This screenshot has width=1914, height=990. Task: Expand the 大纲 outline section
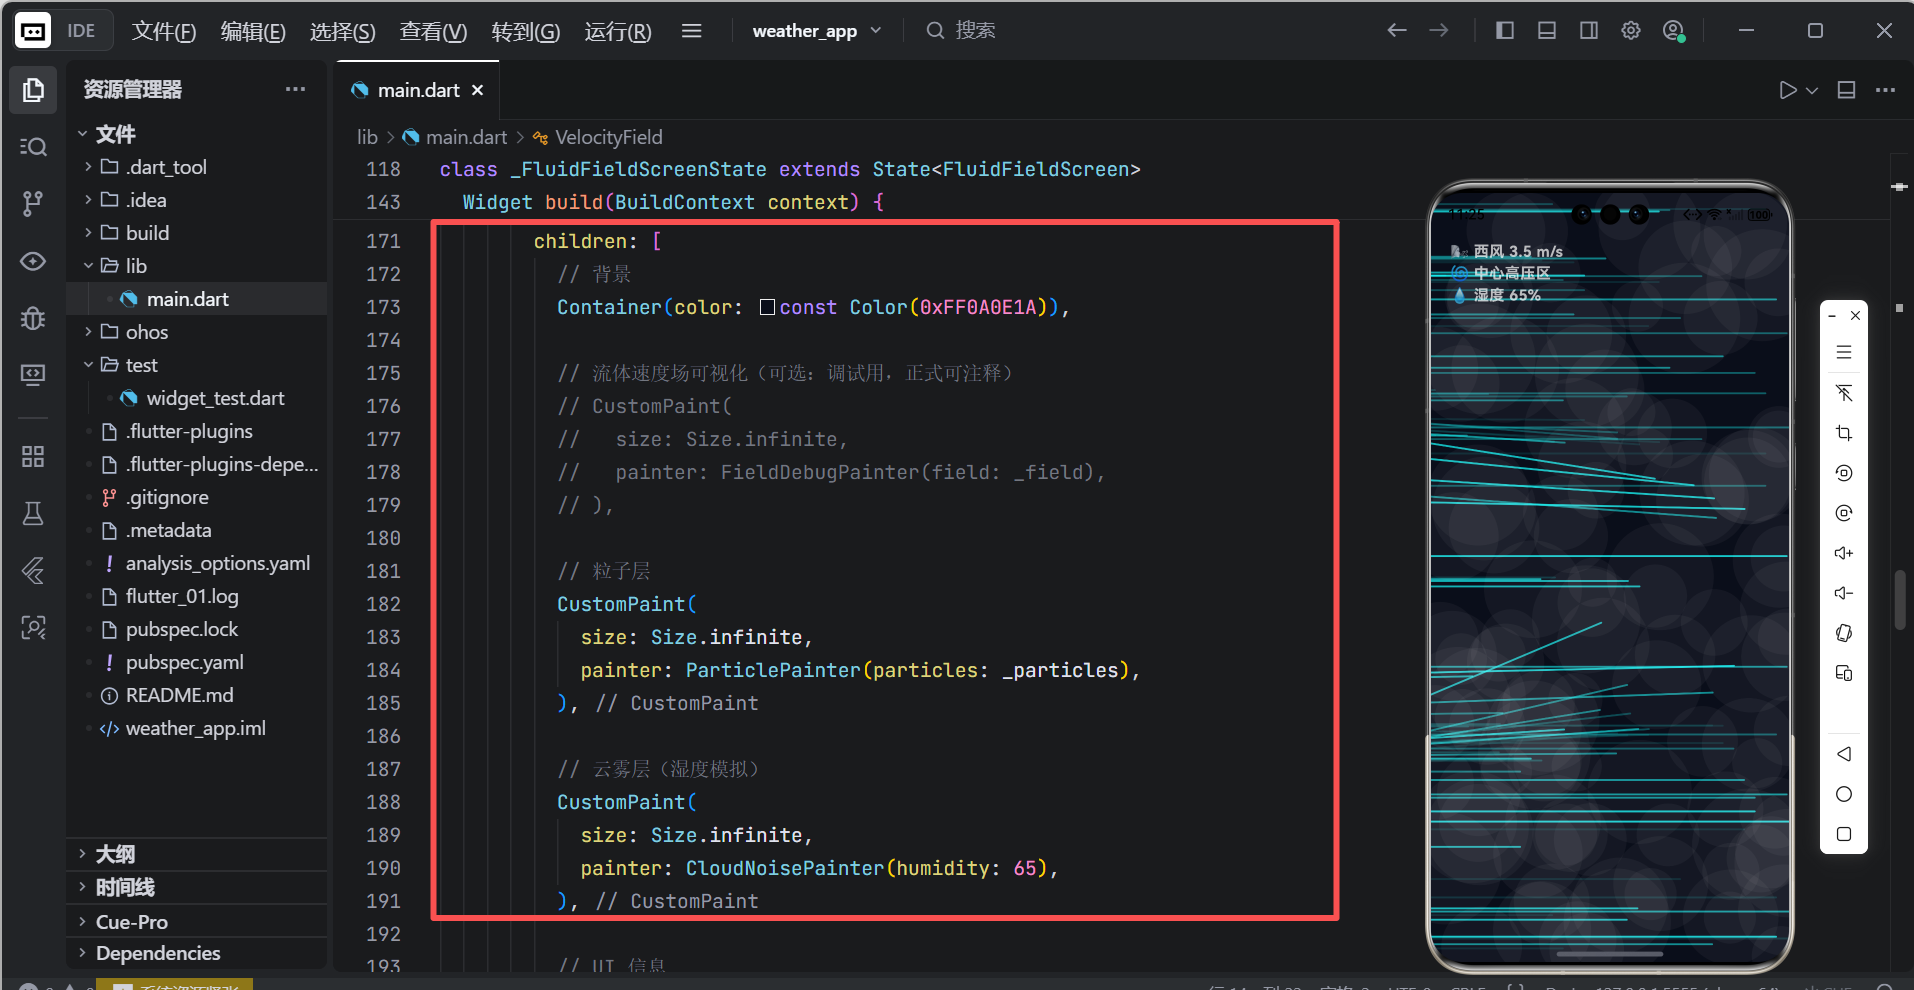pyautogui.click(x=196, y=854)
